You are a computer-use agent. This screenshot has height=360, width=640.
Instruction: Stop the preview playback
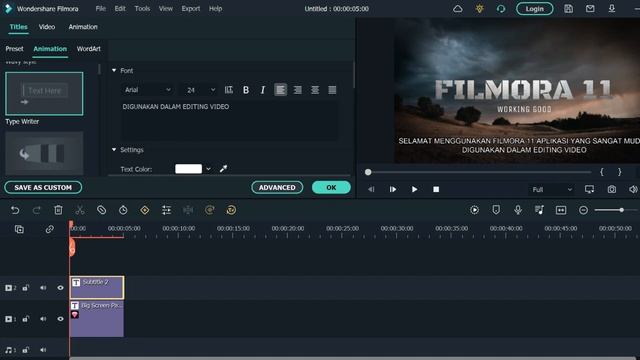pyautogui.click(x=436, y=189)
